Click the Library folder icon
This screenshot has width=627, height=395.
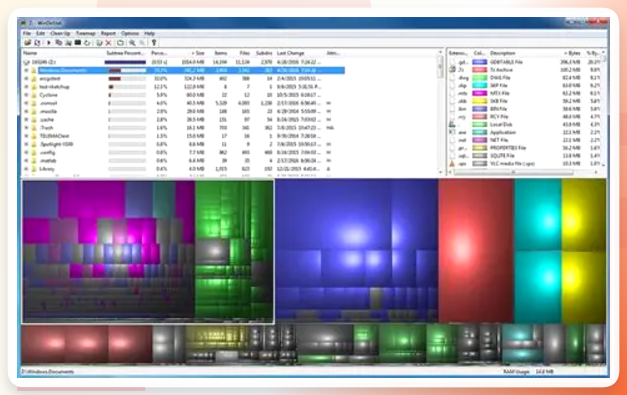[34, 169]
